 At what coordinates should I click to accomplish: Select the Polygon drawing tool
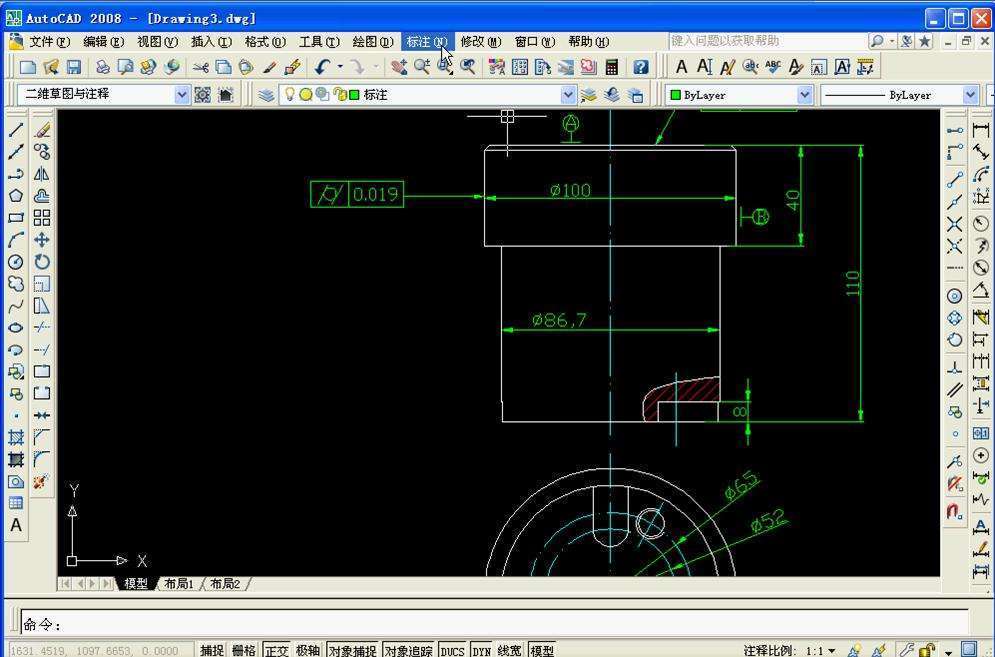coord(16,196)
